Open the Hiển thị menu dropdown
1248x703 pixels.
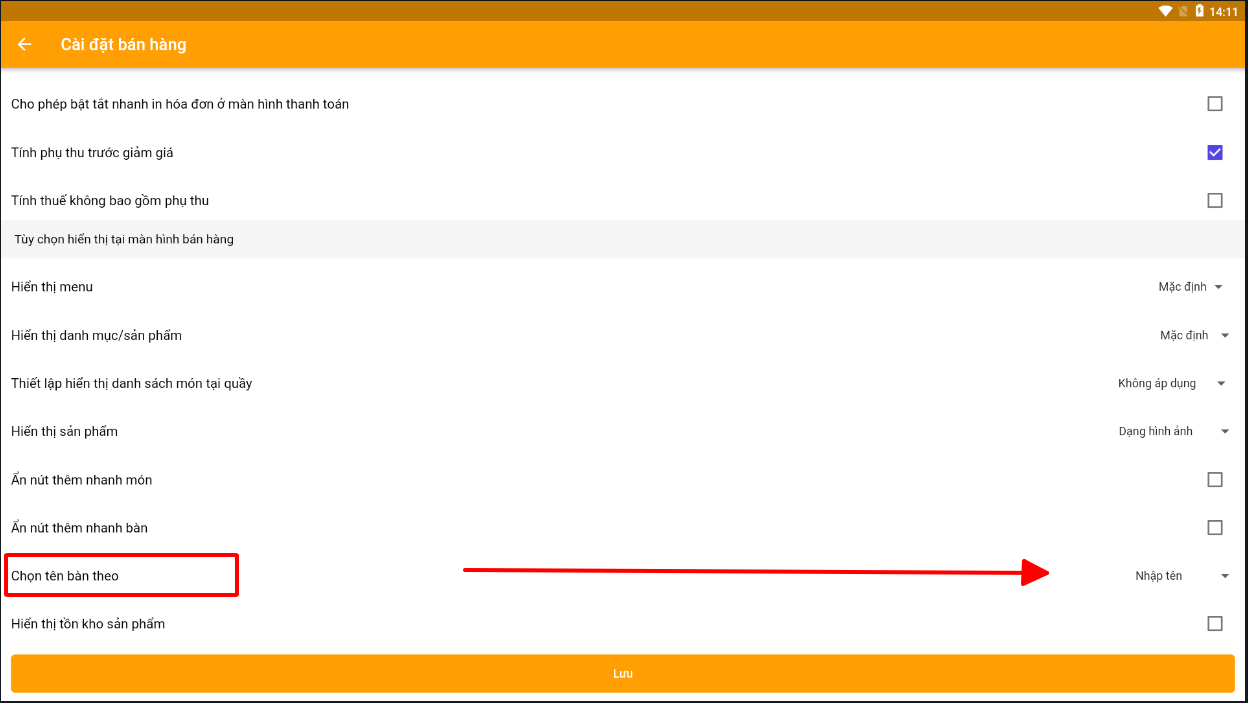pyautogui.click(x=1190, y=287)
